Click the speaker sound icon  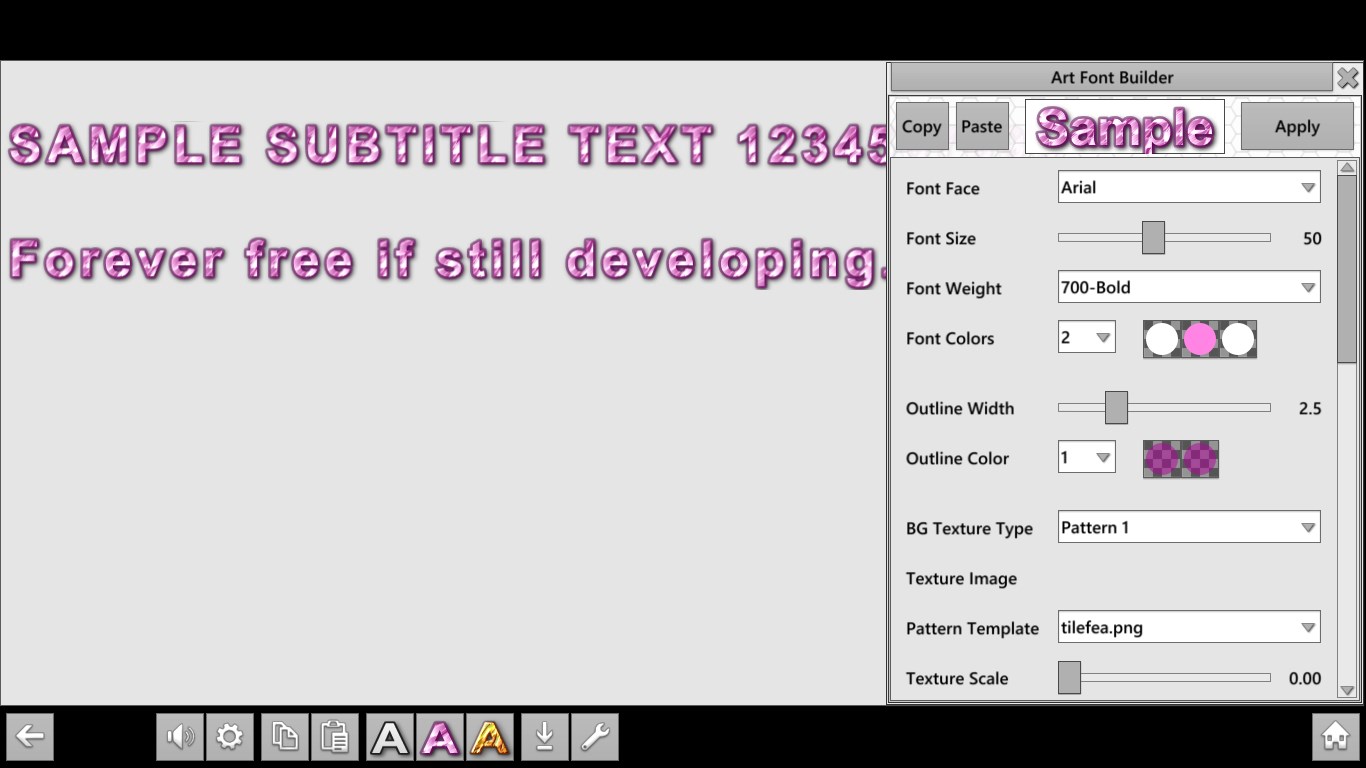point(180,737)
